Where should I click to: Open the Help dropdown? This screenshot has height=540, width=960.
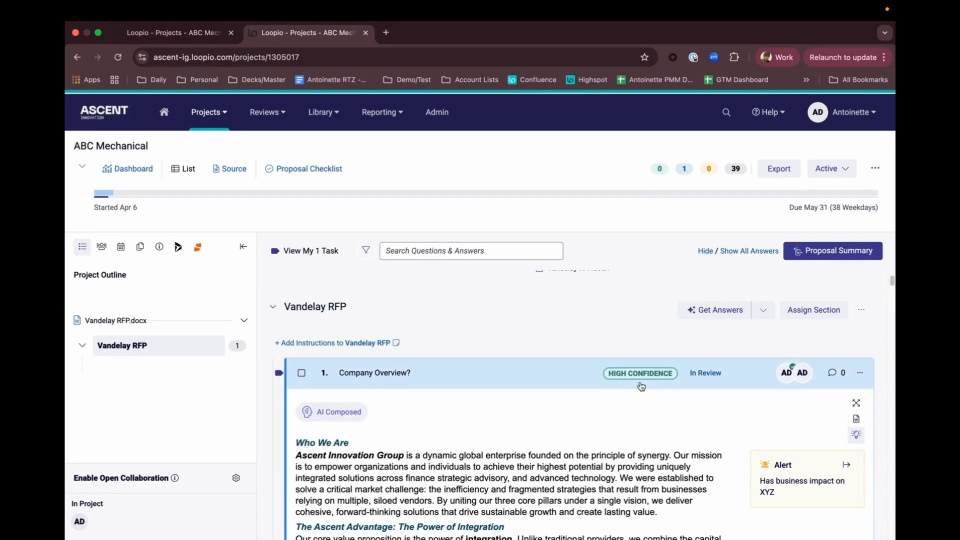click(x=768, y=112)
